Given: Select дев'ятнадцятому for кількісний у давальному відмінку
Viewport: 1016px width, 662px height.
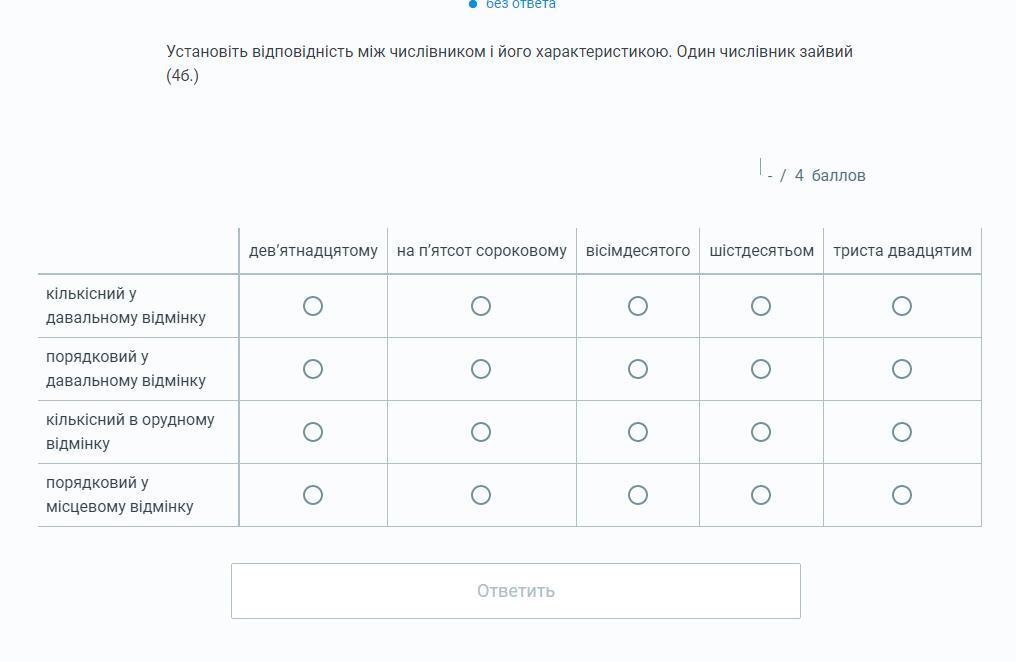Looking at the screenshot, I should click(313, 306).
